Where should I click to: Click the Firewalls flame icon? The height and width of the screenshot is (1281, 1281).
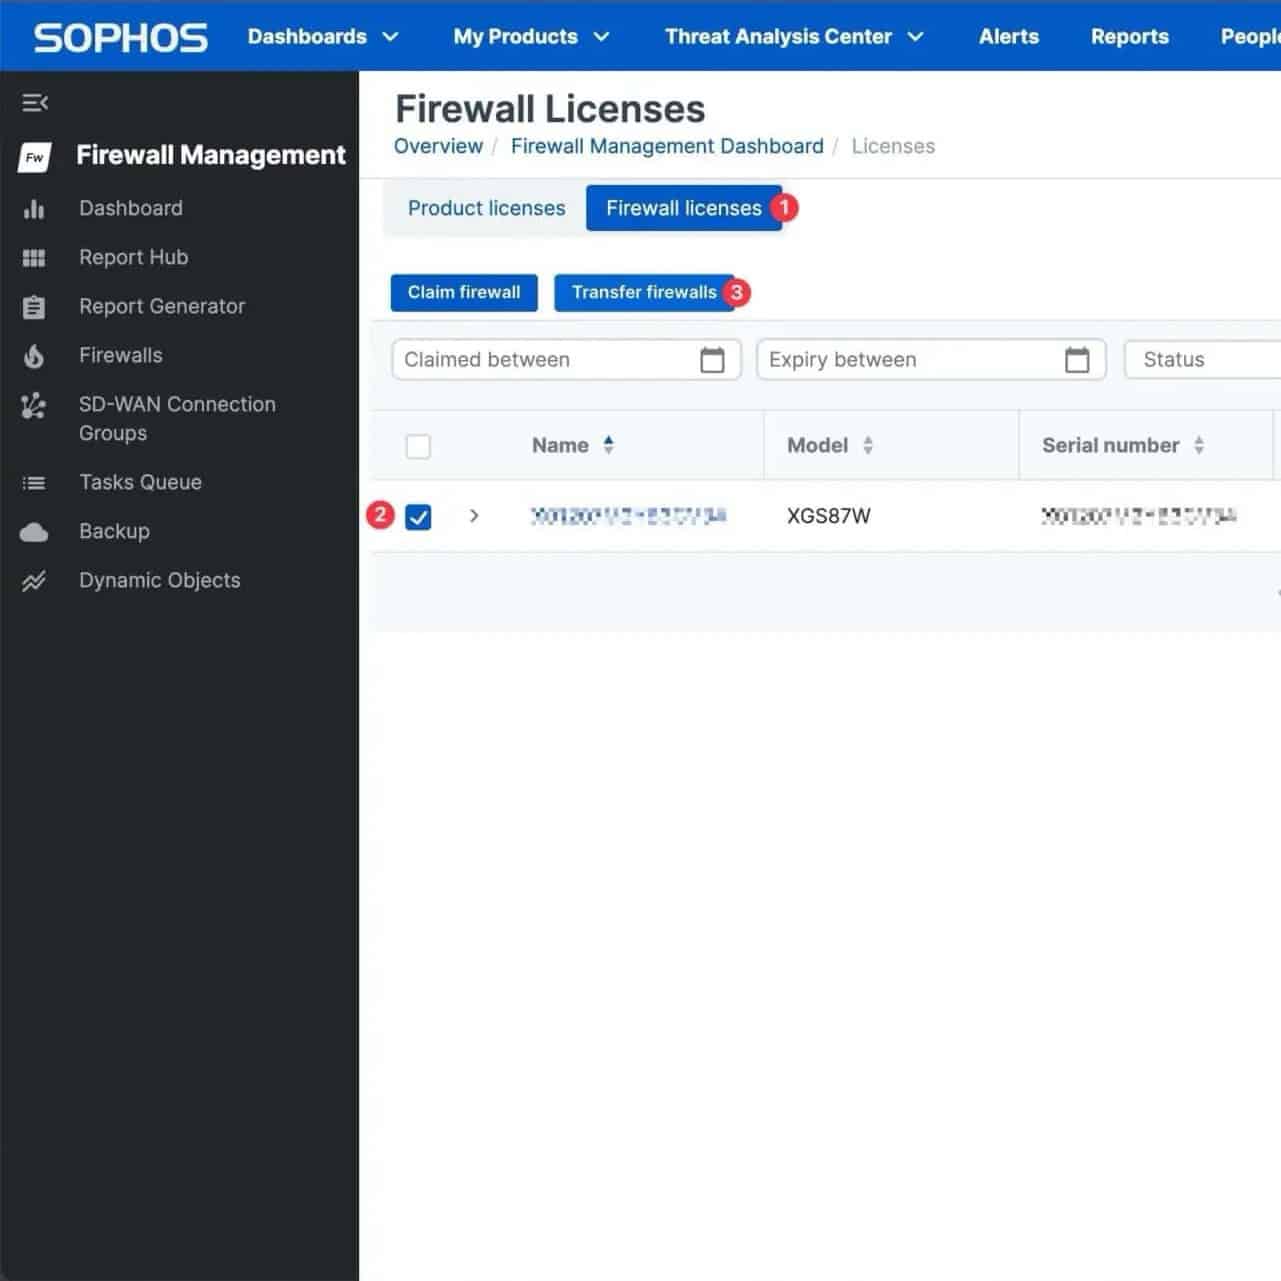(x=33, y=355)
